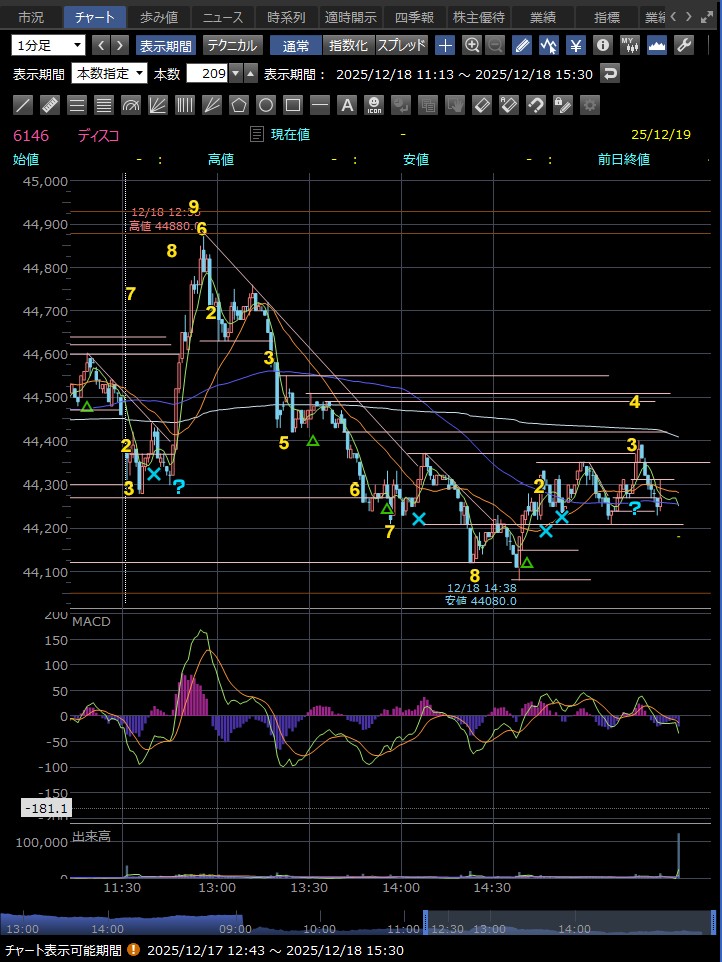Pick the pentagon shape drawing tool
Screen dimensions: 722x962
[x=239, y=105]
